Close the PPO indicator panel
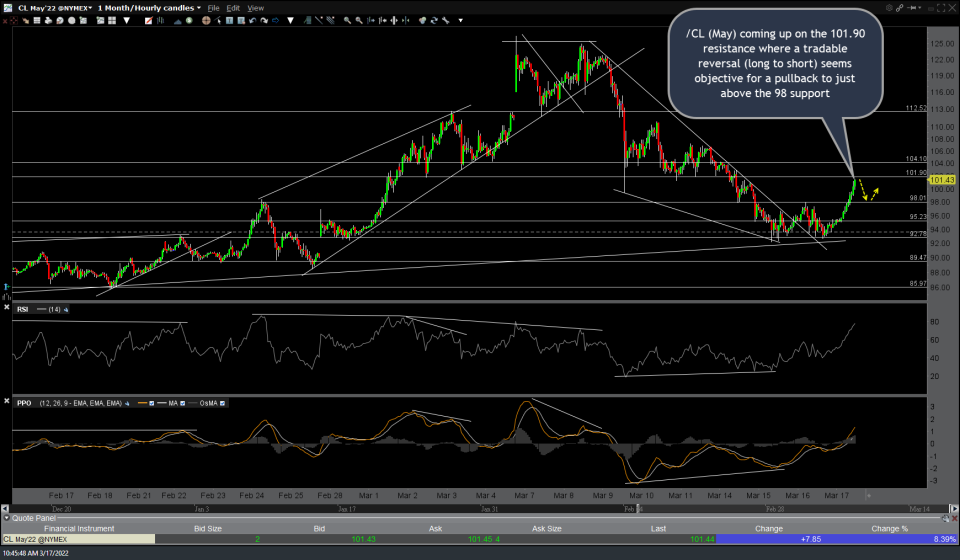Image resolution: width=960 pixels, height=560 pixels. click(x=8, y=402)
